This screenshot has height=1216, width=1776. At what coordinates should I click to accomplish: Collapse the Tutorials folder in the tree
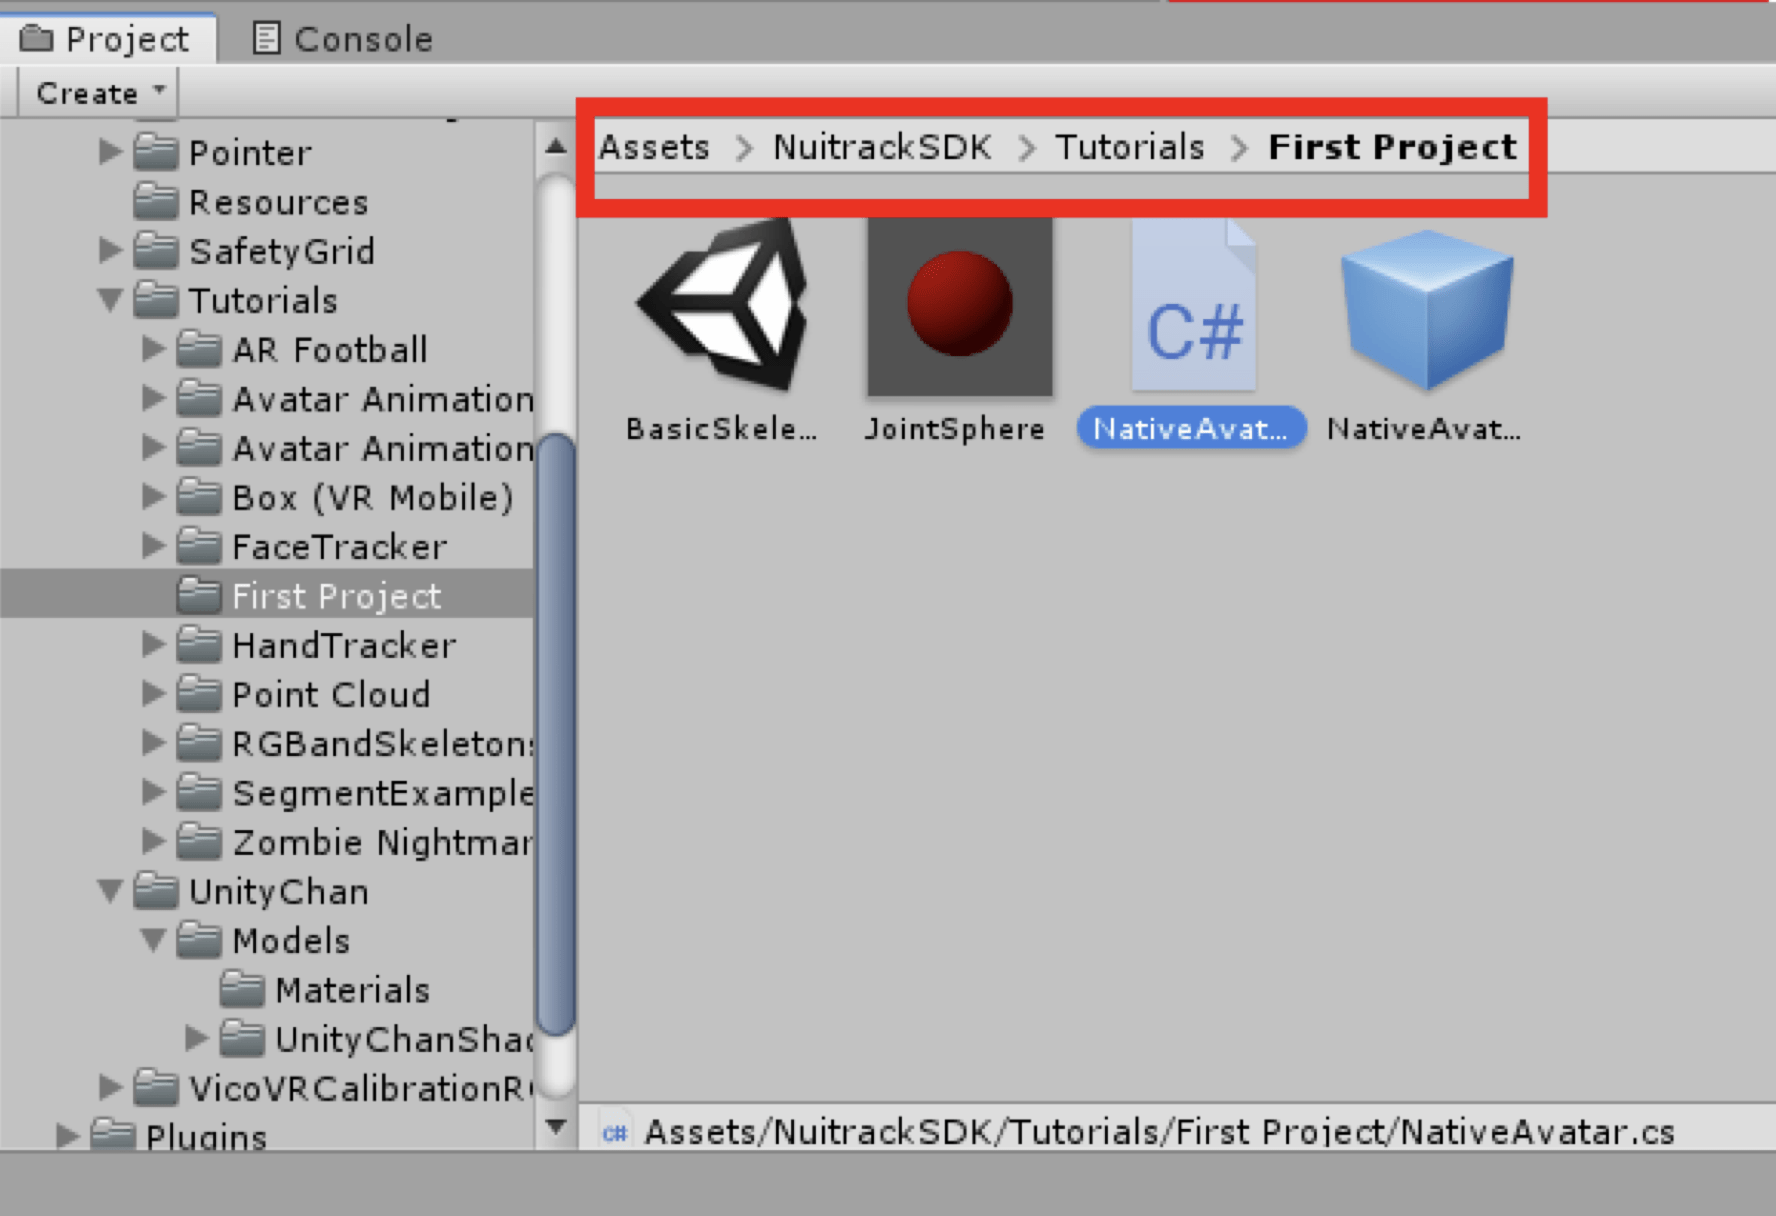[x=110, y=300]
